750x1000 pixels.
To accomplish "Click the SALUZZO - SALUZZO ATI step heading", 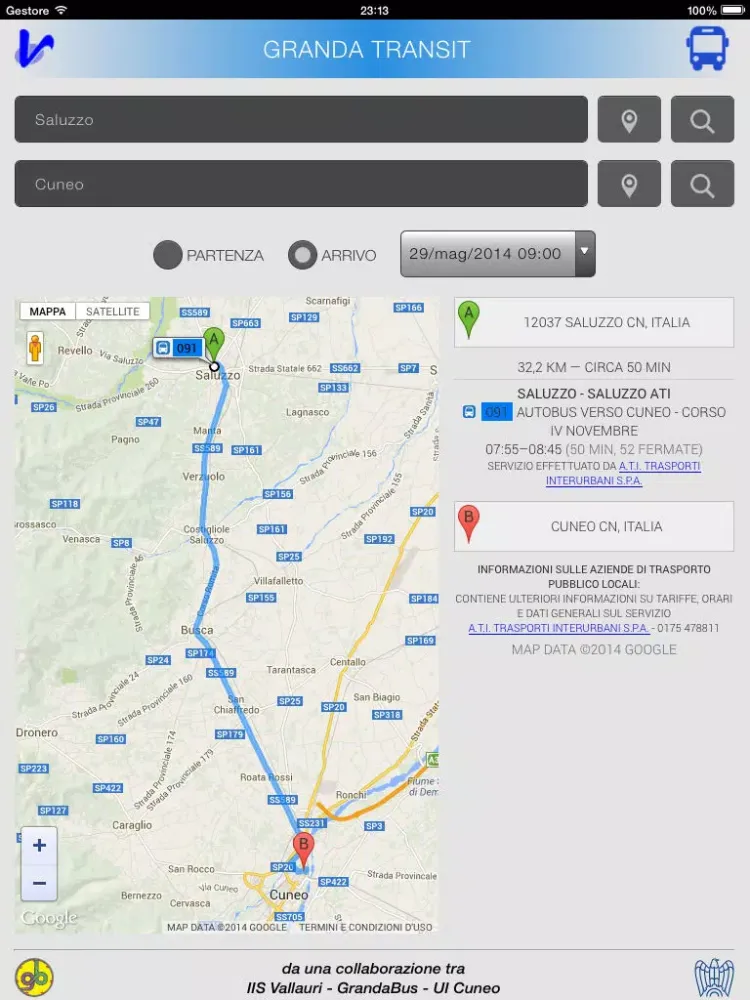I will 594,393.
